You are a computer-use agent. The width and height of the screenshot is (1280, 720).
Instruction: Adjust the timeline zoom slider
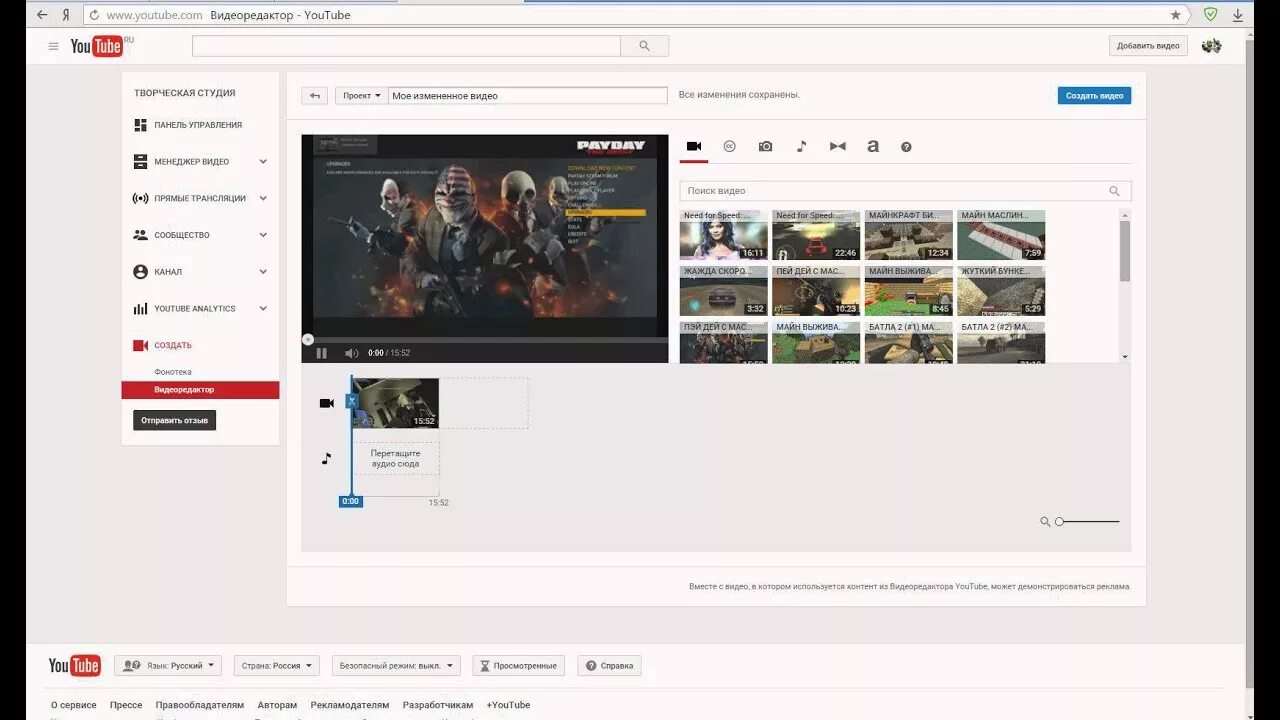pyautogui.click(x=1087, y=521)
